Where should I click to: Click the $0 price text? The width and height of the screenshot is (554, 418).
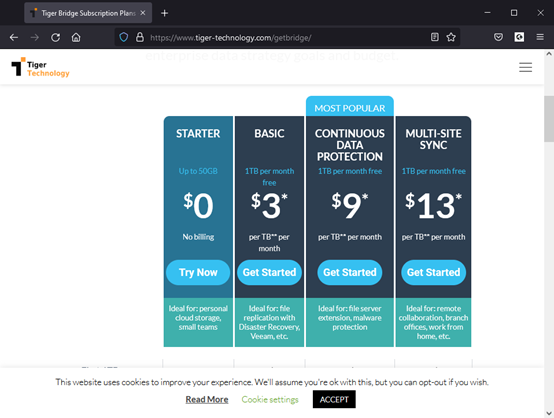198,205
